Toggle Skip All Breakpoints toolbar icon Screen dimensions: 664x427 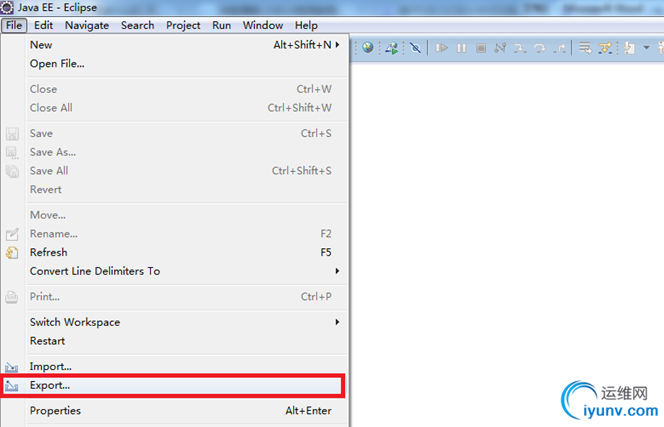click(415, 48)
